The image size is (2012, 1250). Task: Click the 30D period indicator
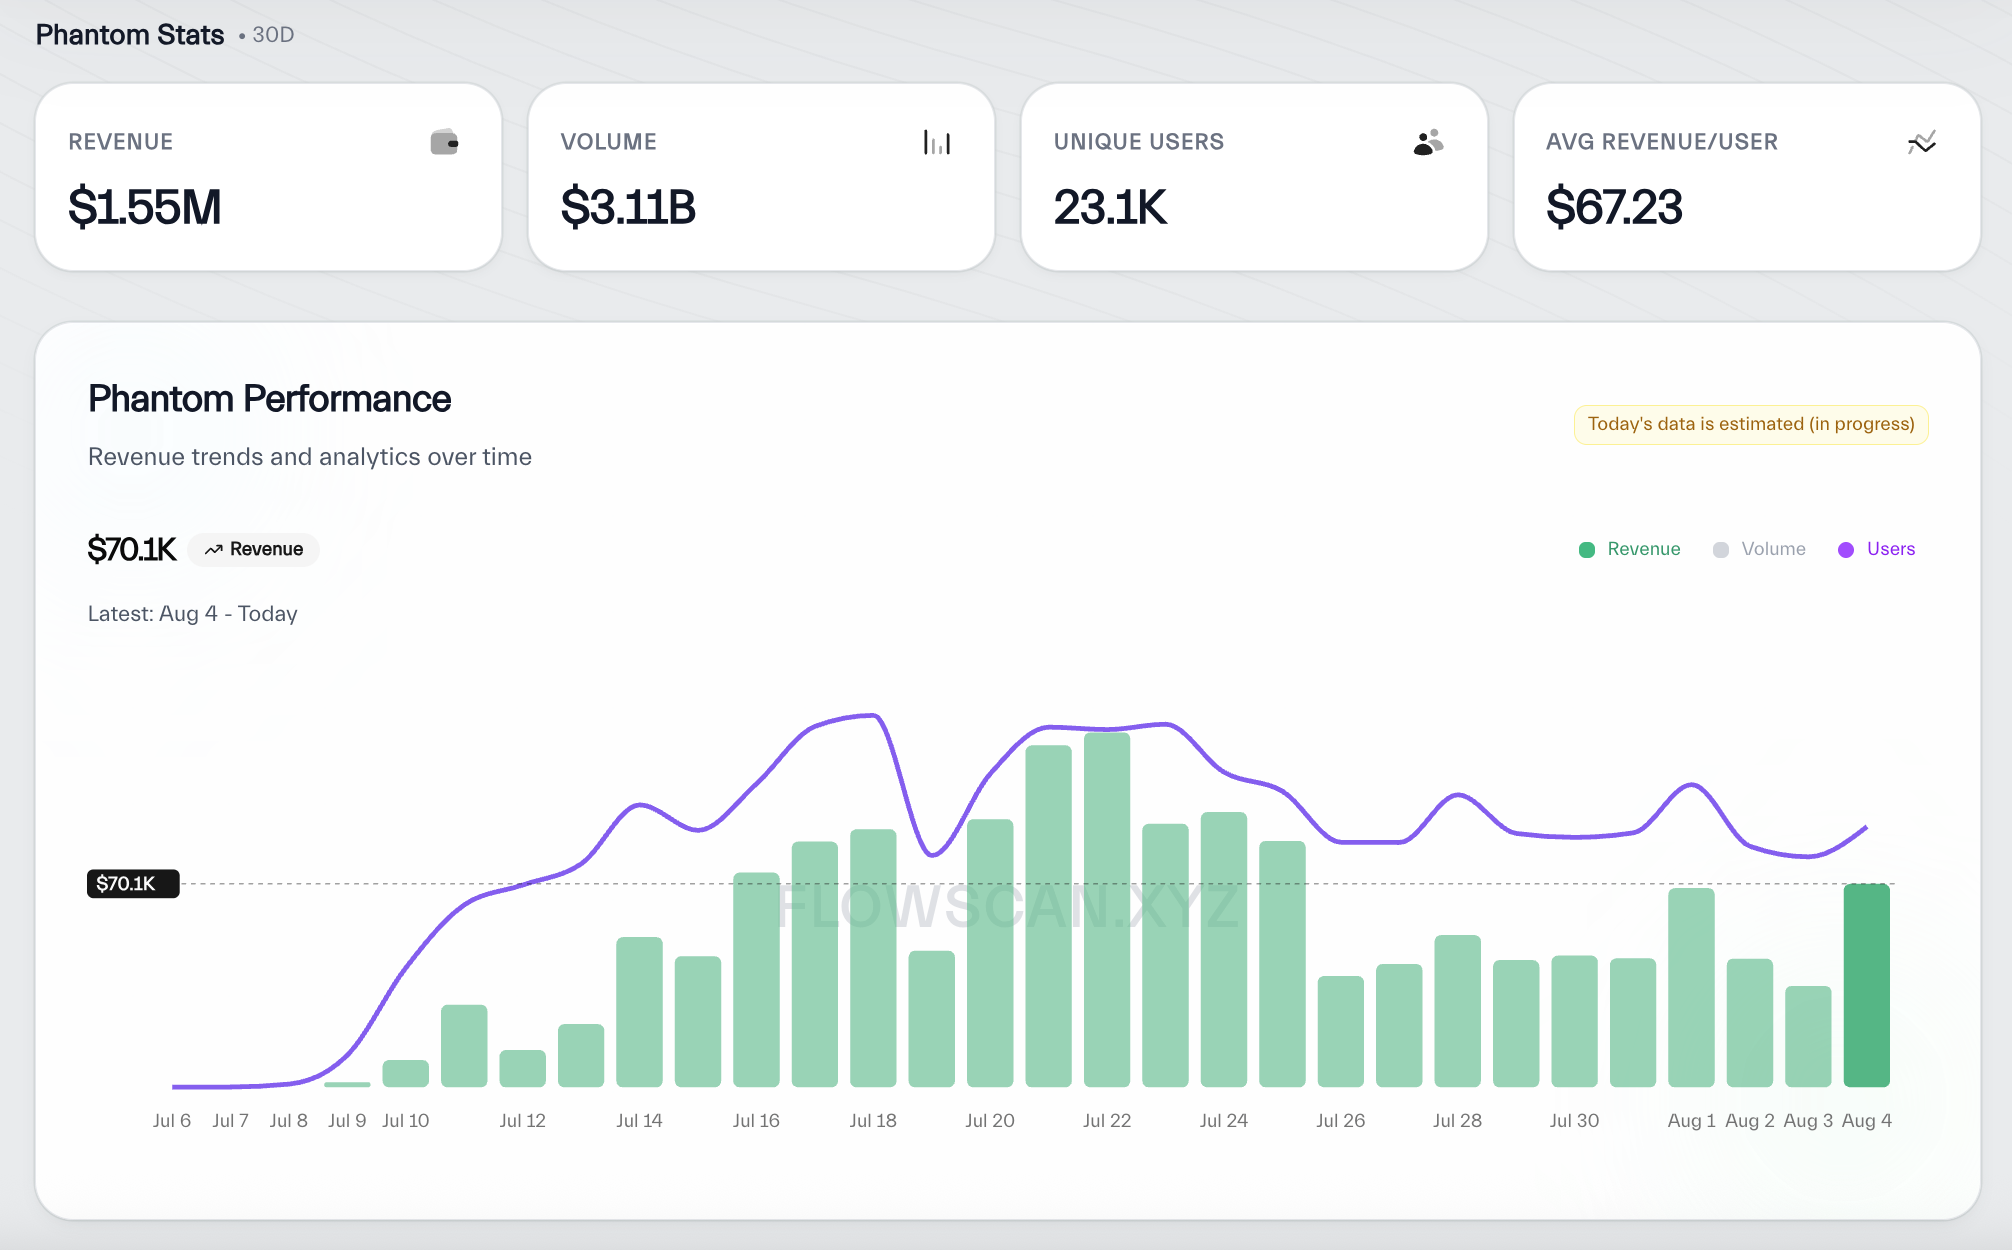[272, 35]
